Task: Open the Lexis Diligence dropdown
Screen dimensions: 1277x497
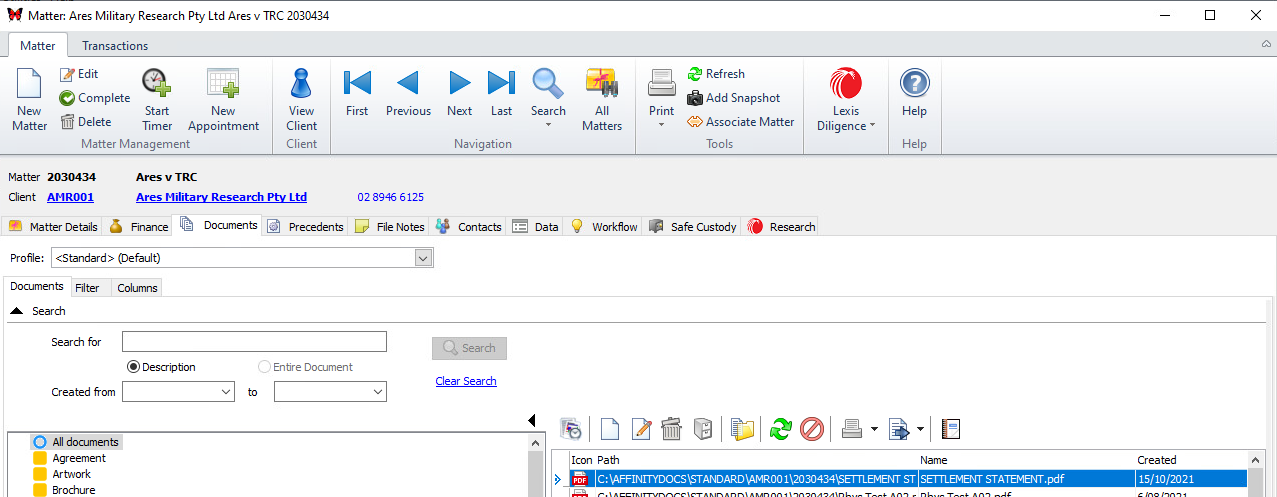Action: 846,100
